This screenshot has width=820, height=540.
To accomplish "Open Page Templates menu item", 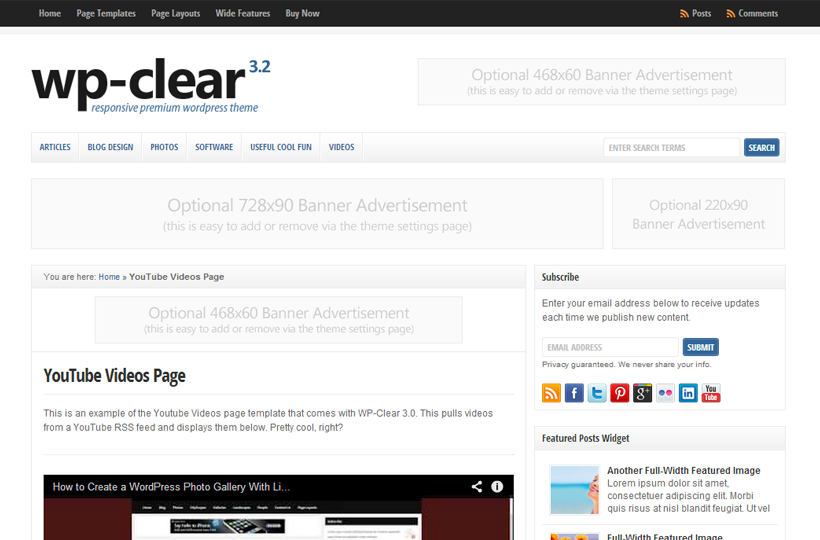I will click(x=106, y=14).
